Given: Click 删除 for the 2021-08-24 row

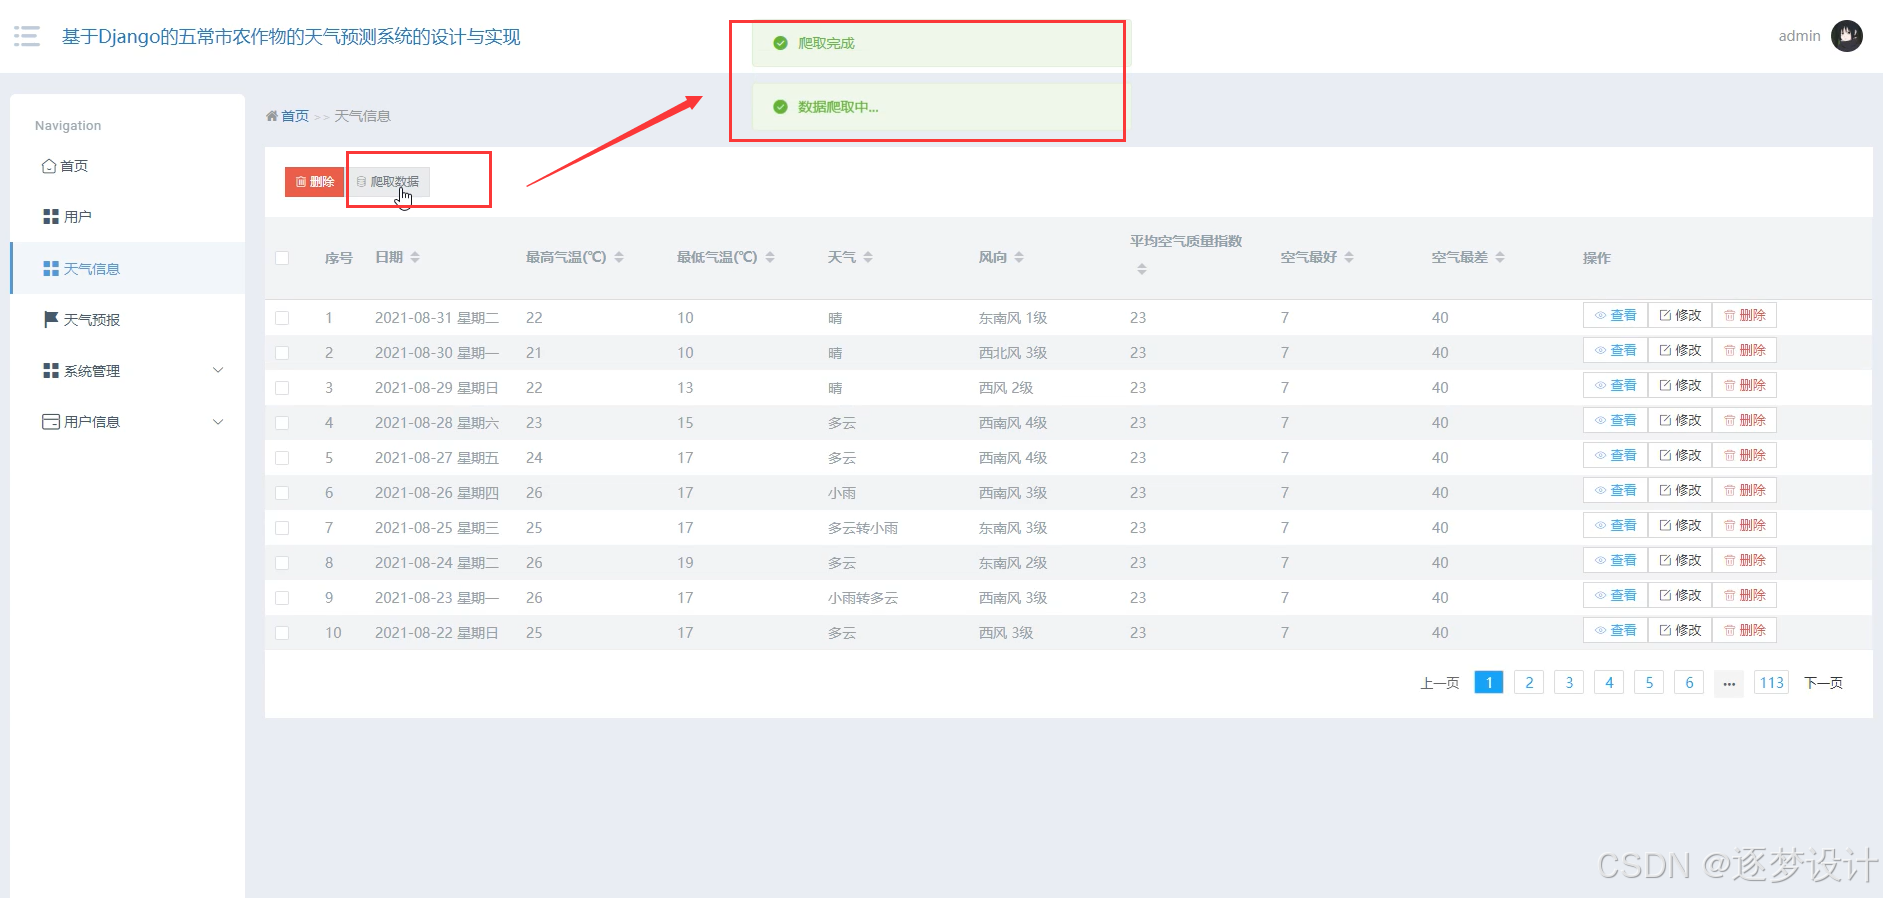Looking at the screenshot, I should pos(1745,560).
